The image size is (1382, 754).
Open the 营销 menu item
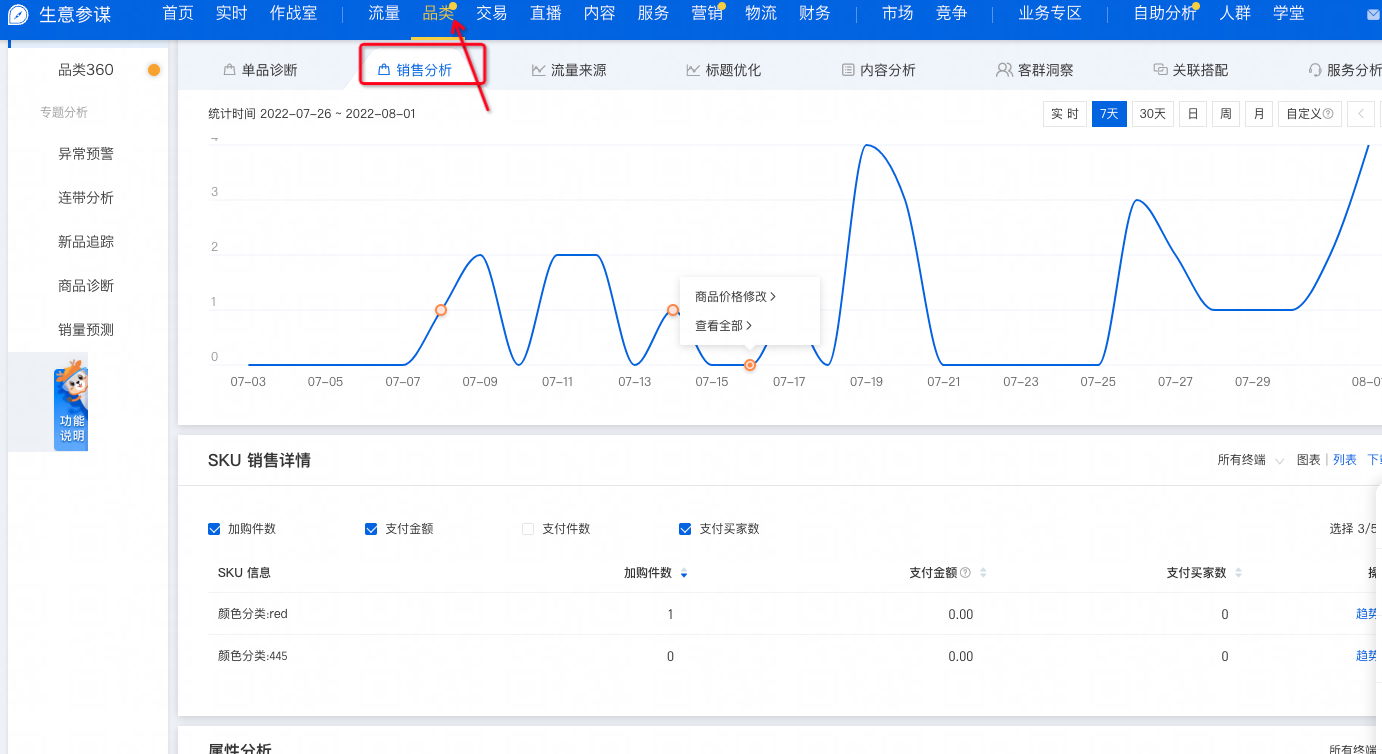[x=707, y=14]
